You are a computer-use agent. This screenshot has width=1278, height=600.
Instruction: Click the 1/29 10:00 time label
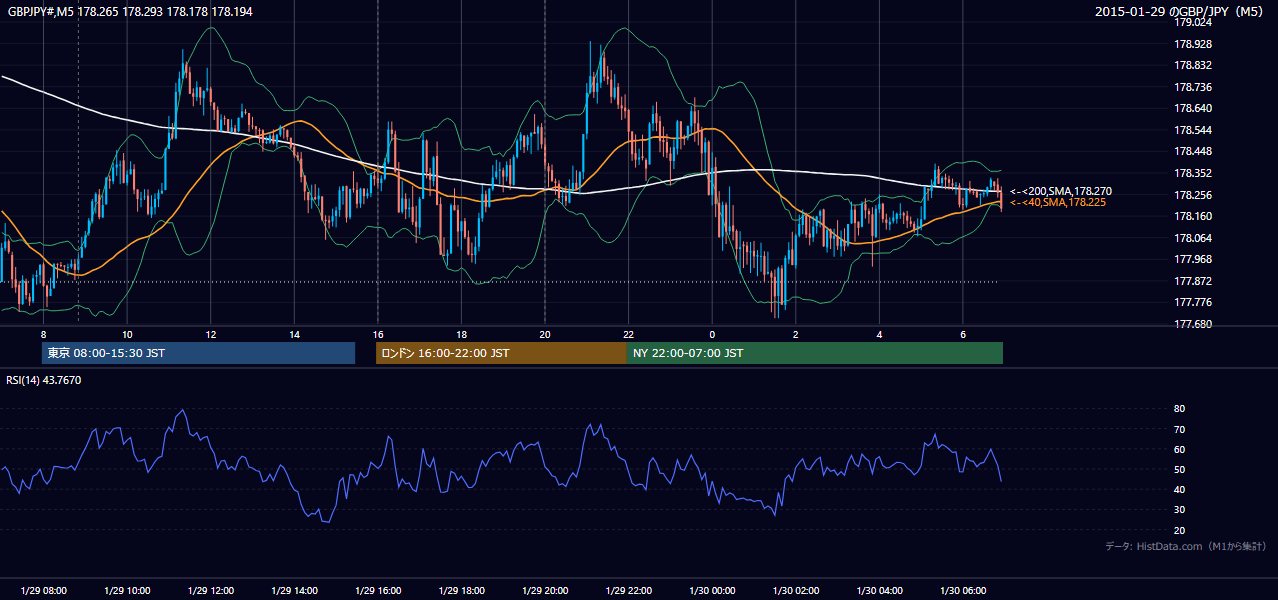127,591
